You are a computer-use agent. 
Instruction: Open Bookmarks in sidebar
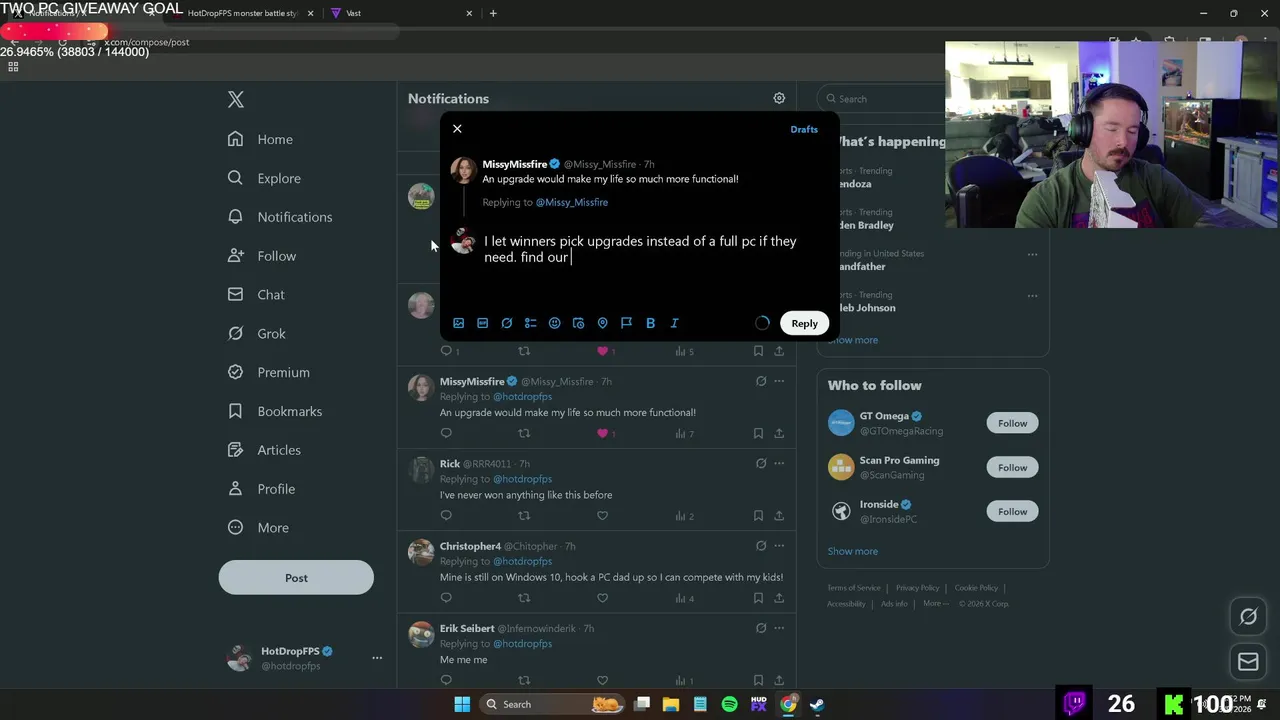pyautogui.click(x=275, y=411)
